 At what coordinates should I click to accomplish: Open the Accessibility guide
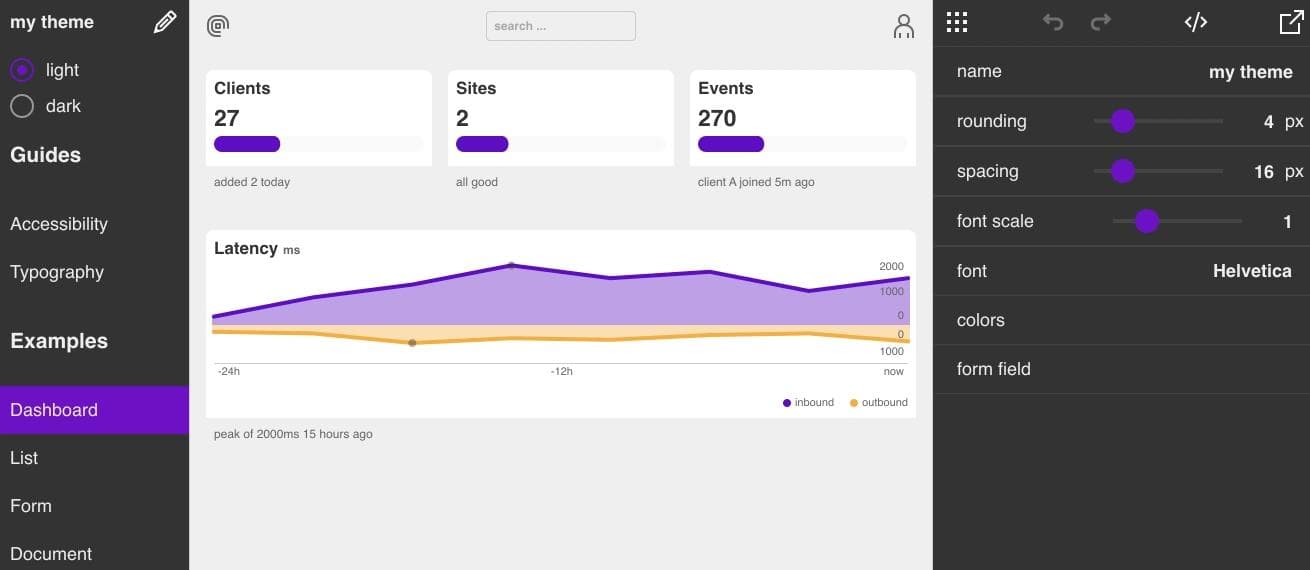[59, 224]
